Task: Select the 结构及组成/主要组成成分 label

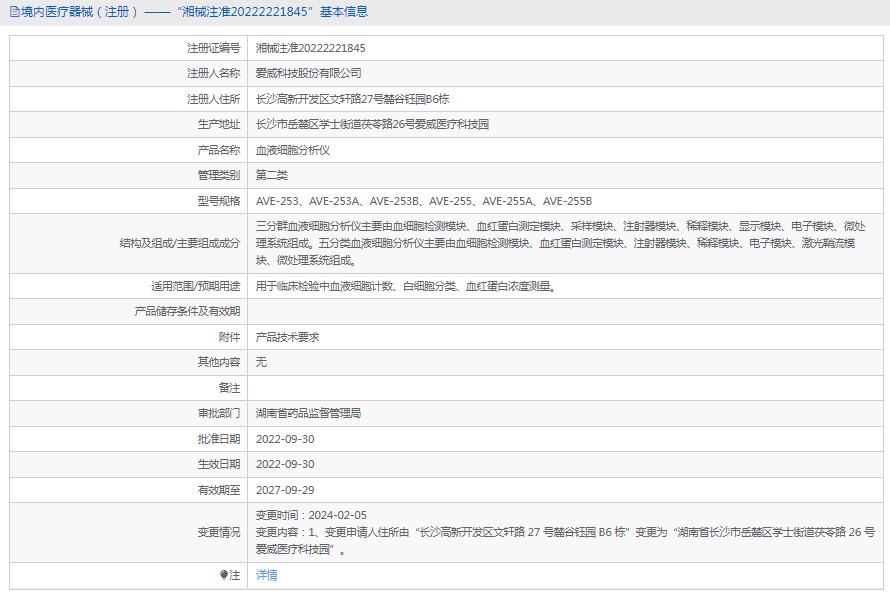Action: (x=179, y=243)
